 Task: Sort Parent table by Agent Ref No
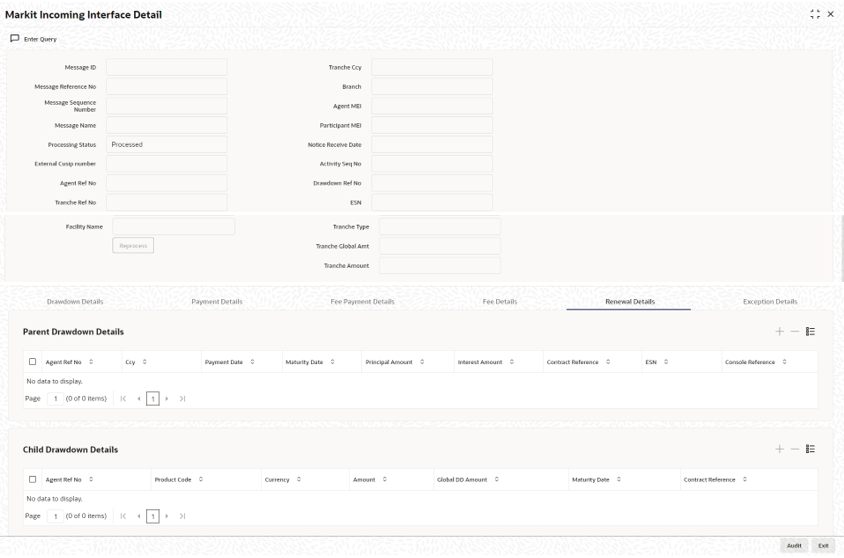point(91,362)
